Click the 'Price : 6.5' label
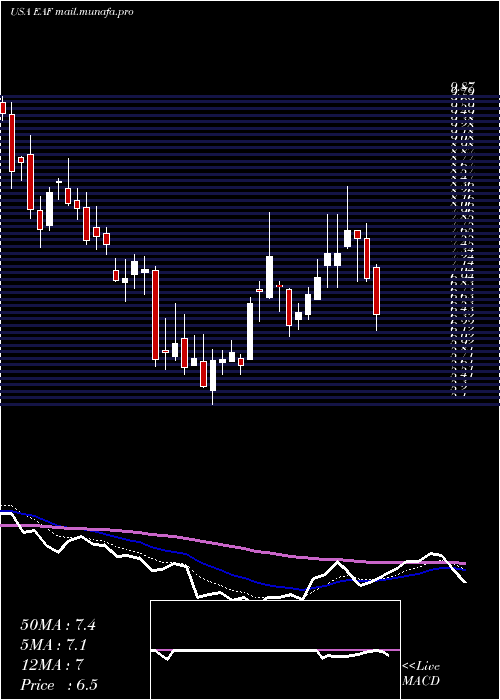This screenshot has width=500, height=700. (x=59, y=685)
